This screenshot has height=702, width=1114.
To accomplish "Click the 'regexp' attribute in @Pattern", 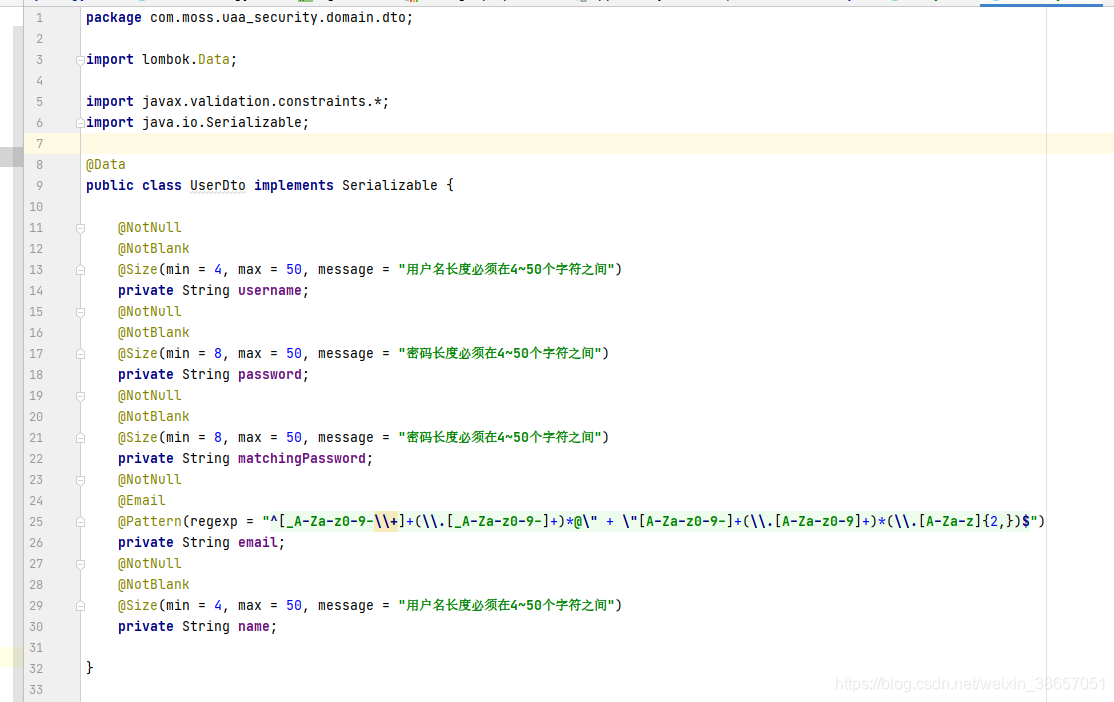I will click(x=214, y=522).
